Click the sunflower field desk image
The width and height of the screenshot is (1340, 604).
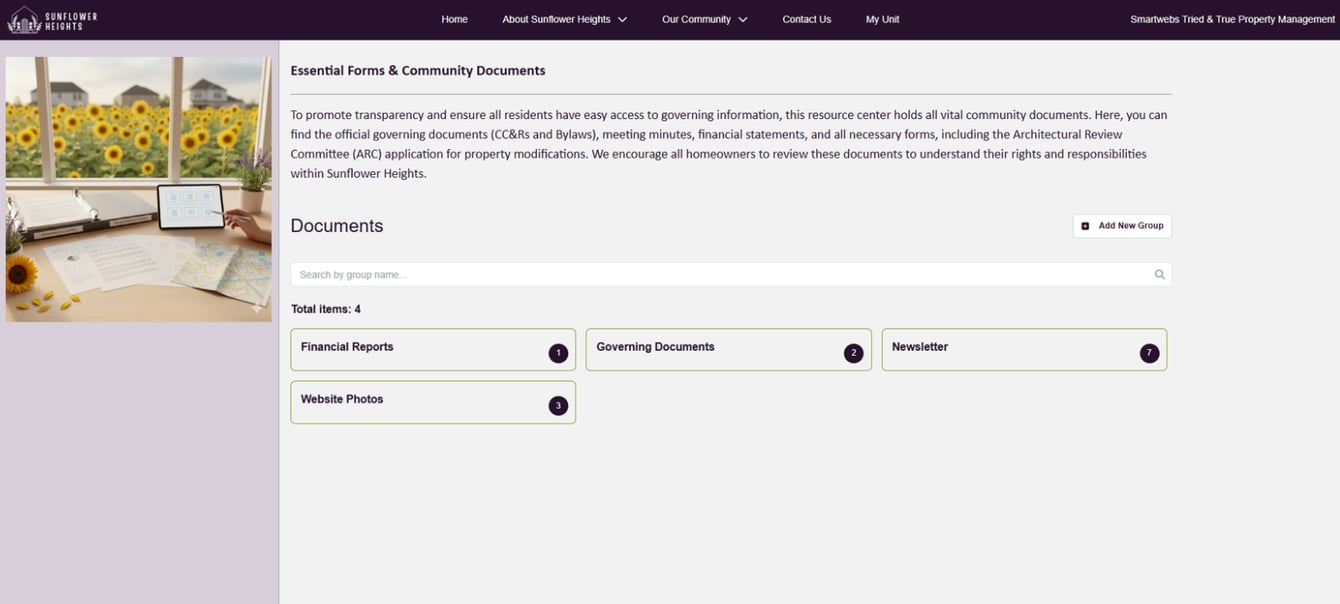138,189
